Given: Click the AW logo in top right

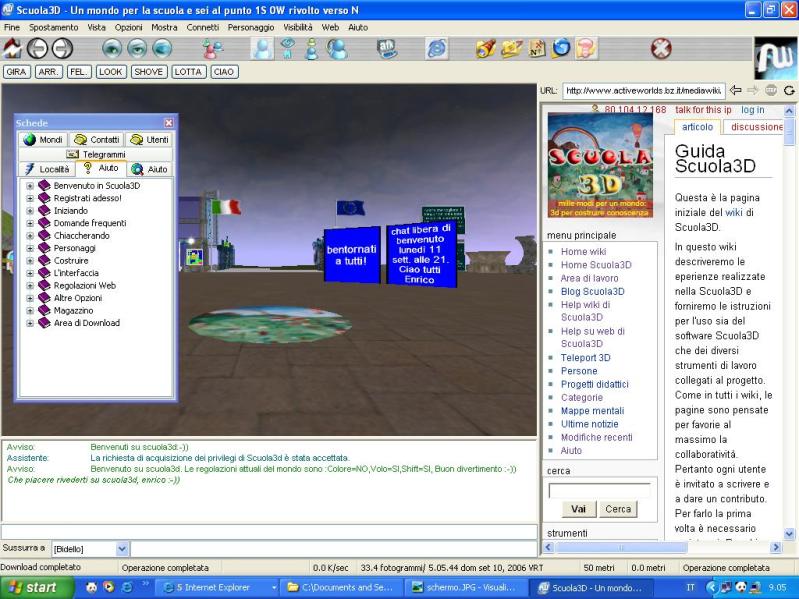Looking at the screenshot, I should [x=776, y=58].
